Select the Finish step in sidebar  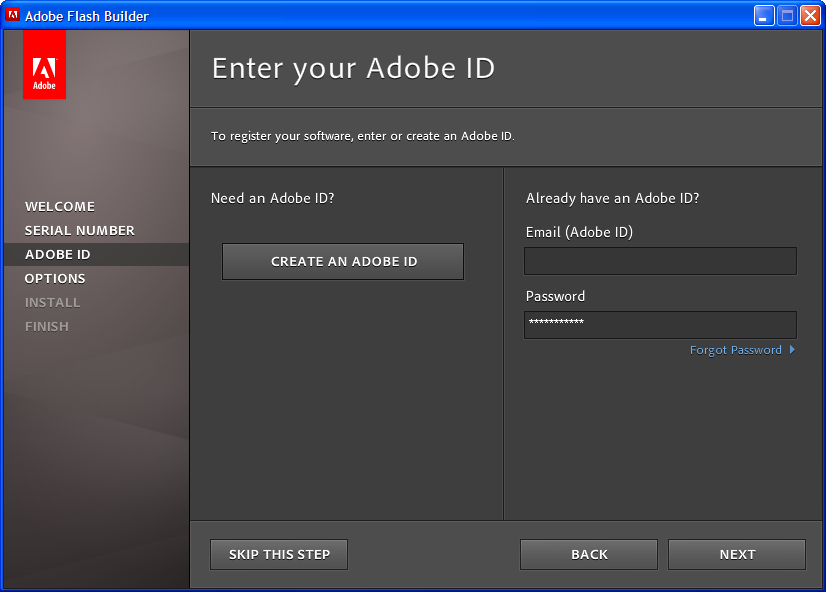tap(47, 327)
